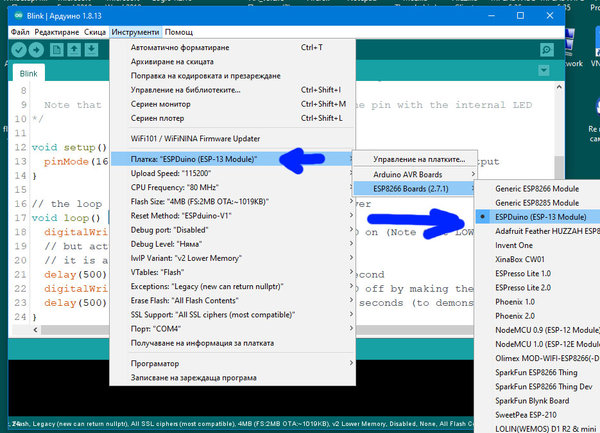
Task: Expand Arduino AVR Boards submenu
Action: click(415, 174)
